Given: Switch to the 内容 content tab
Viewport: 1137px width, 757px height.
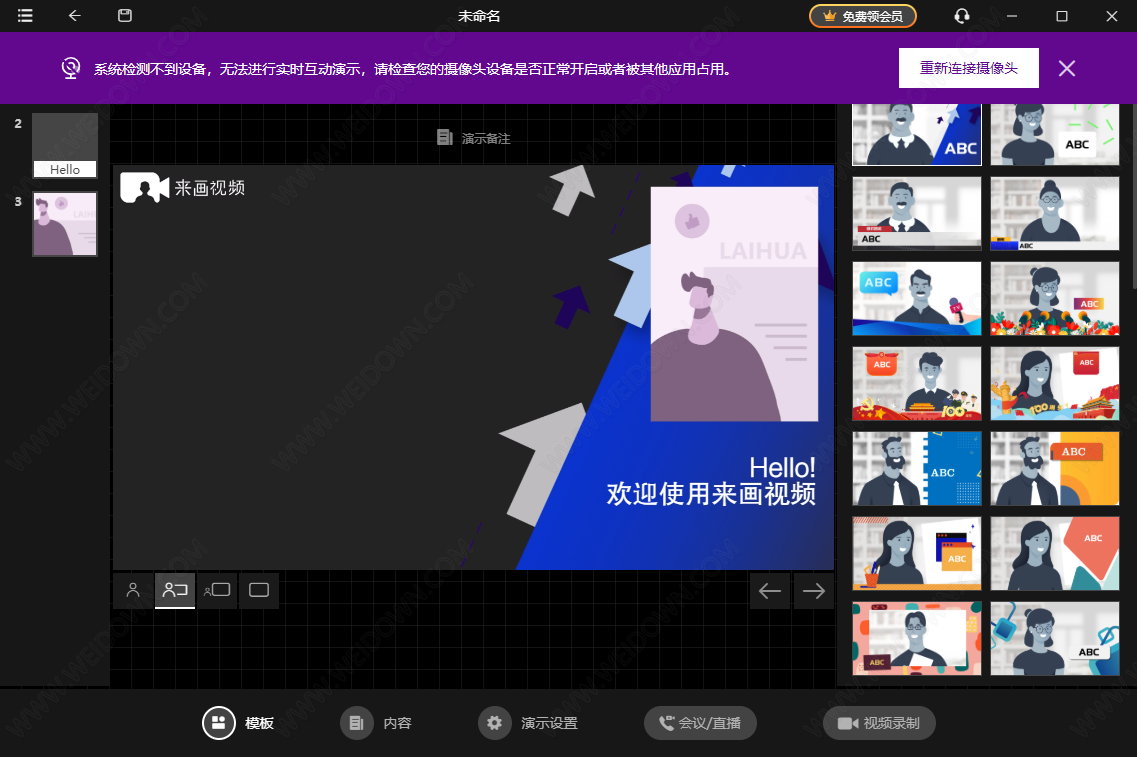Looking at the screenshot, I should tap(376, 723).
